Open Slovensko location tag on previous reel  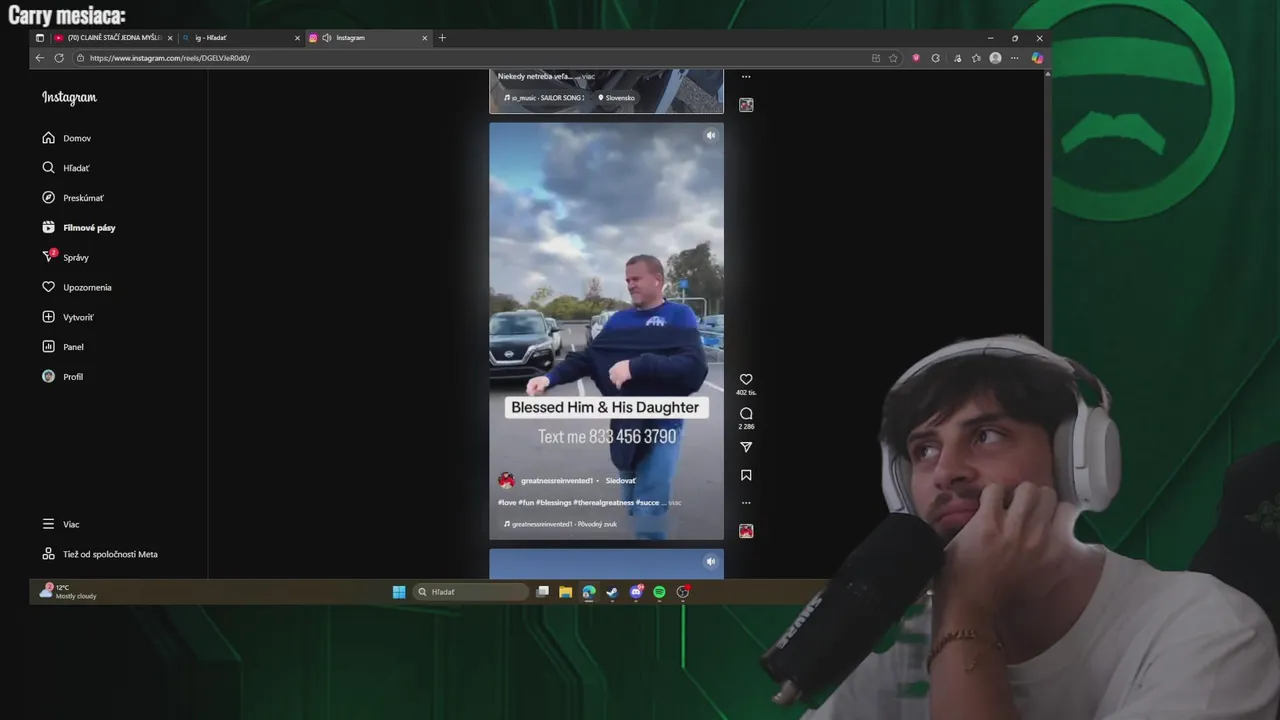tap(617, 98)
